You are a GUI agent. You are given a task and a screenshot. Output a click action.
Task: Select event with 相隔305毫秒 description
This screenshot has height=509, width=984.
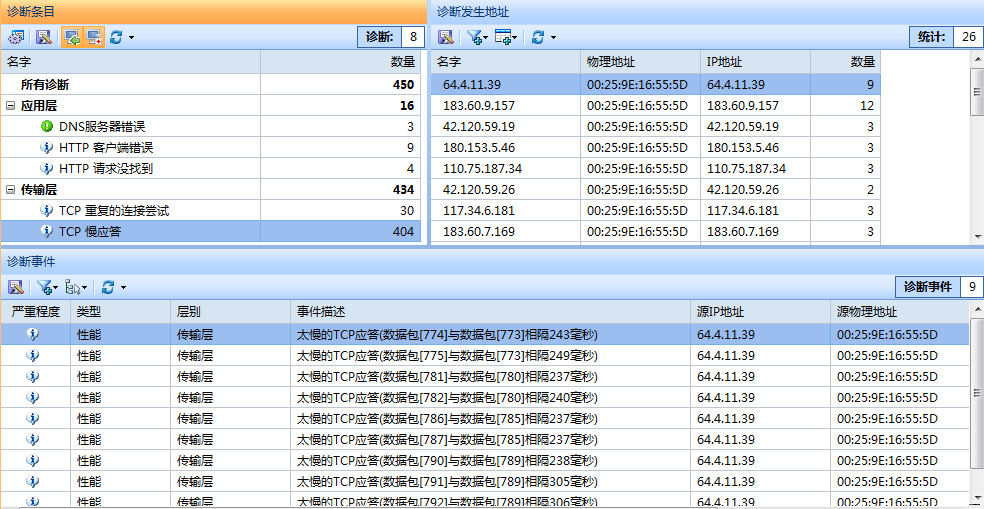coord(486,481)
